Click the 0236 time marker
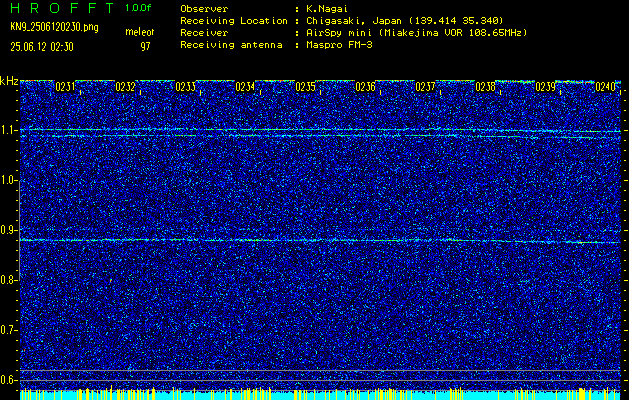Screen dimensions: 629x400 [365, 87]
